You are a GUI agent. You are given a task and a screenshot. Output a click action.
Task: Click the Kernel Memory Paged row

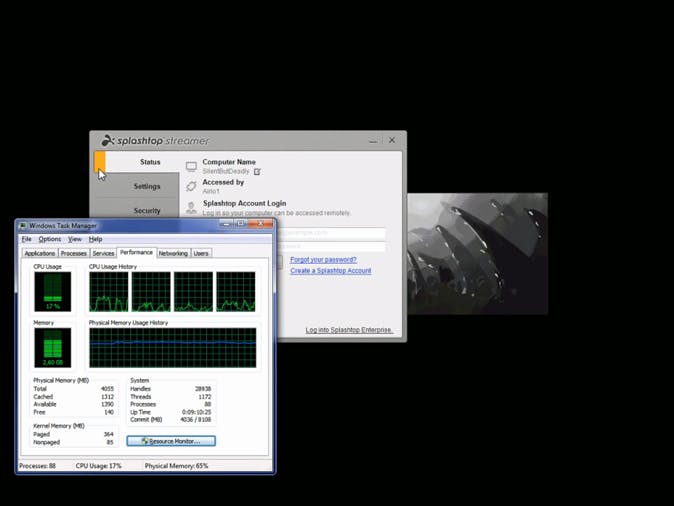coord(74,434)
